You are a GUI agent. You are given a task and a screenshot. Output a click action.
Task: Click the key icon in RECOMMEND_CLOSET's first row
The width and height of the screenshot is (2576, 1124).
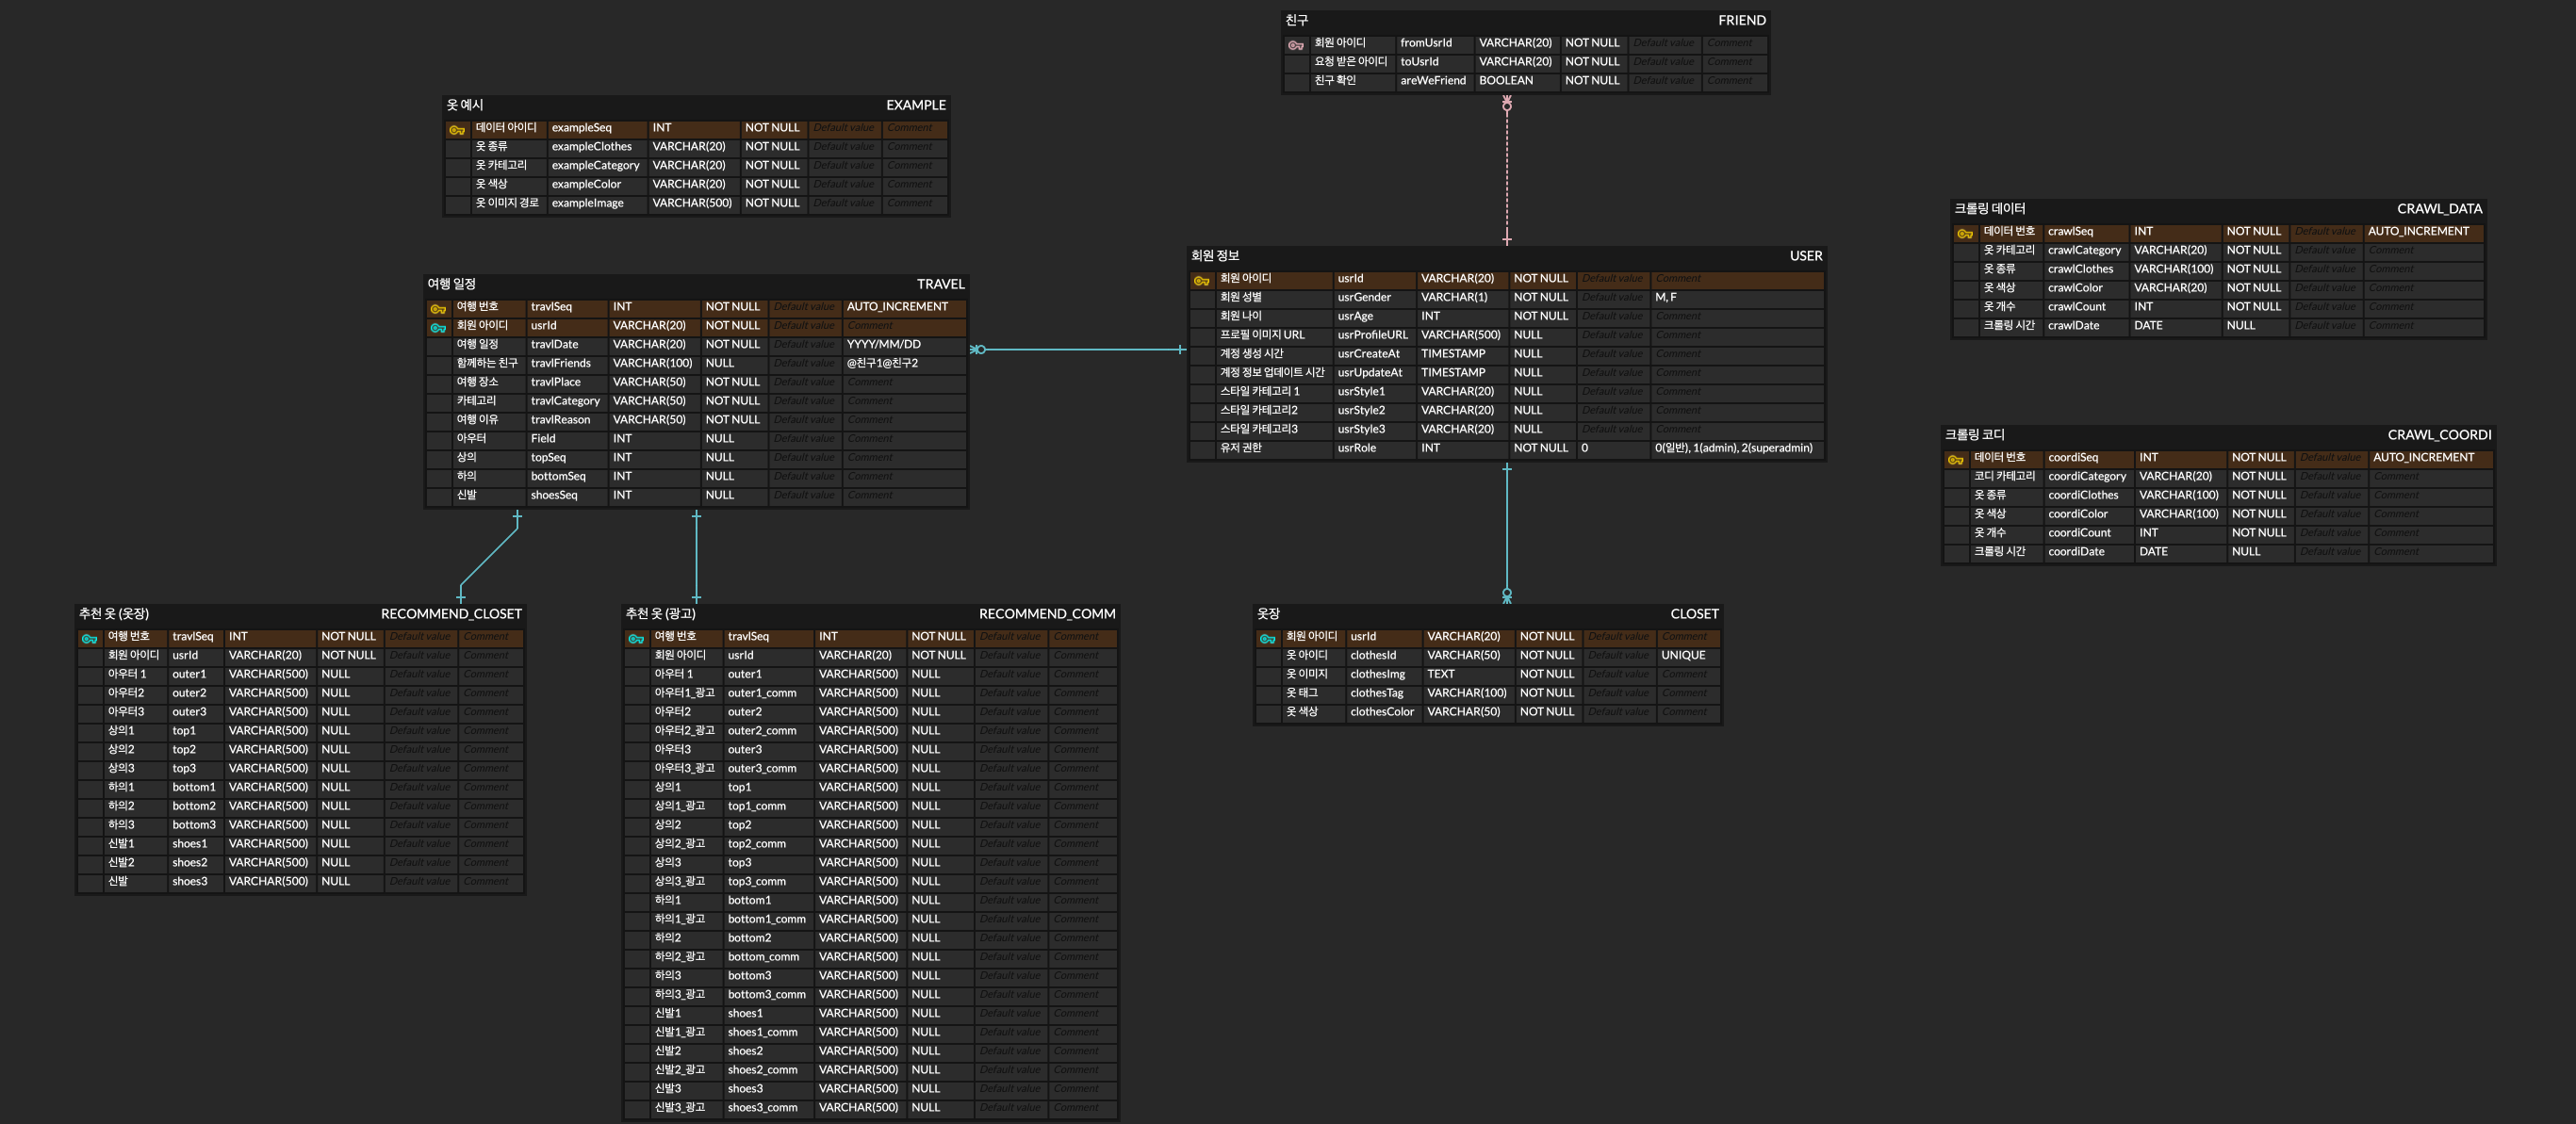[x=89, y=639]
